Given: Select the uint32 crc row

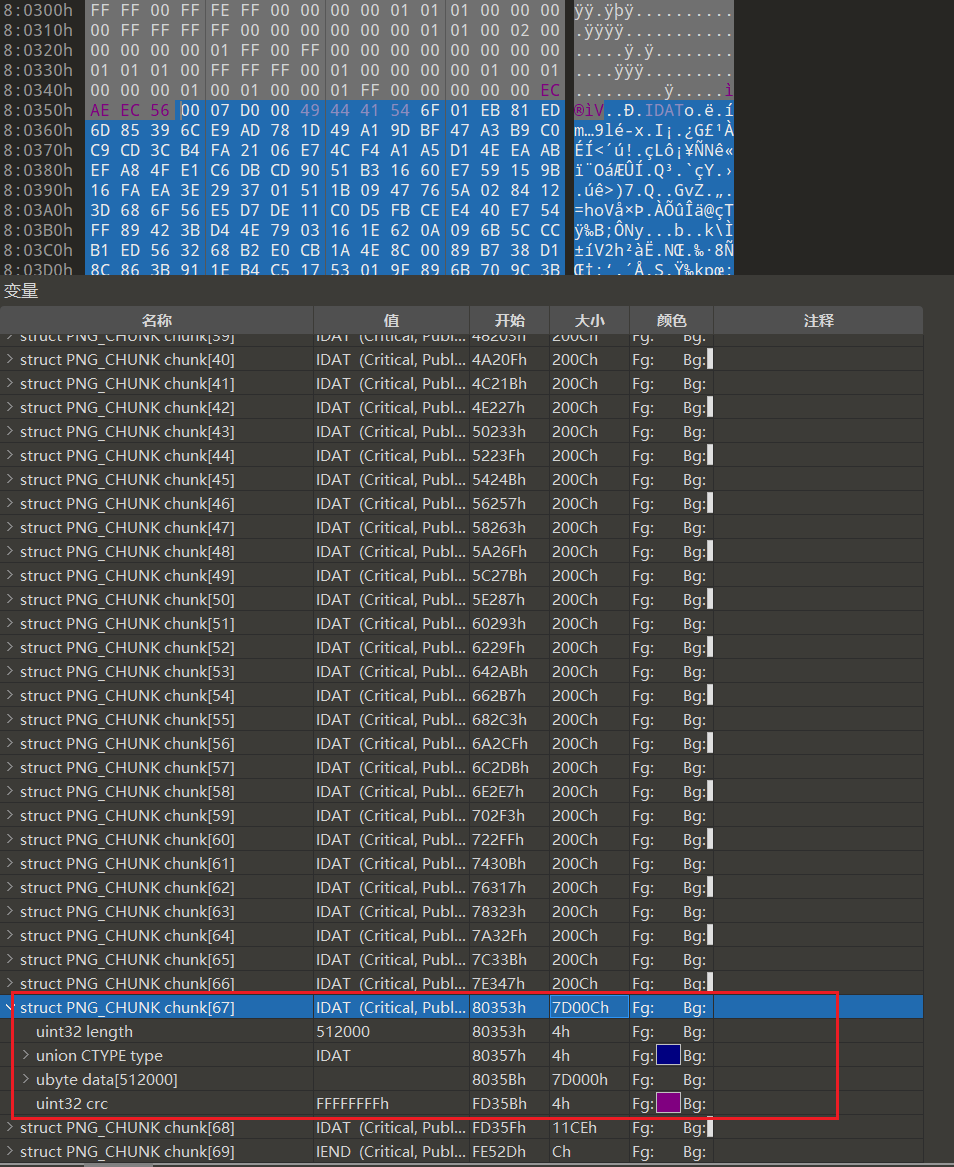Looking at the screenshot, I should pos(461,1103).
